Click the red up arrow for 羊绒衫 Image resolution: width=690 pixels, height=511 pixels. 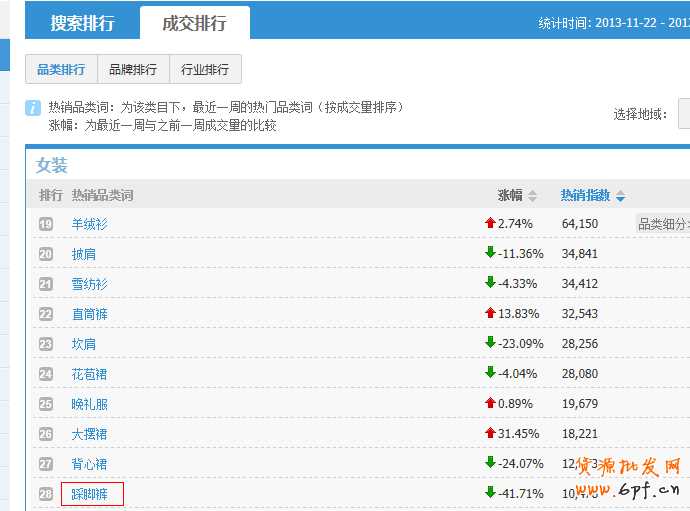[490, 223]
